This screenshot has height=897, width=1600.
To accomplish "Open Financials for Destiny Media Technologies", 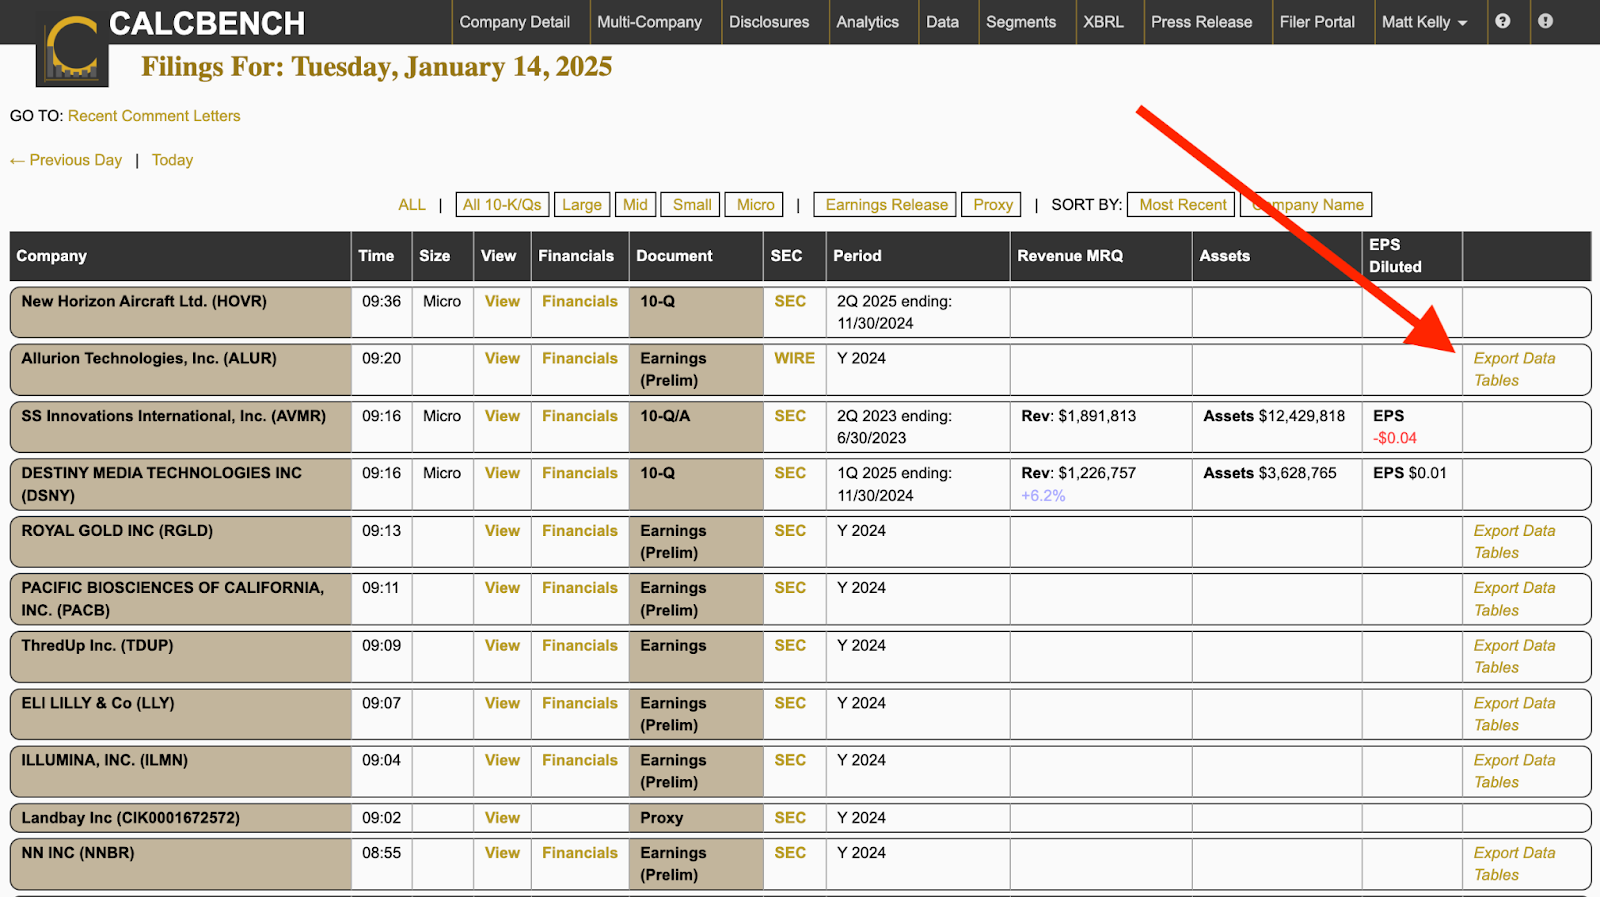I will coord(580,474).
